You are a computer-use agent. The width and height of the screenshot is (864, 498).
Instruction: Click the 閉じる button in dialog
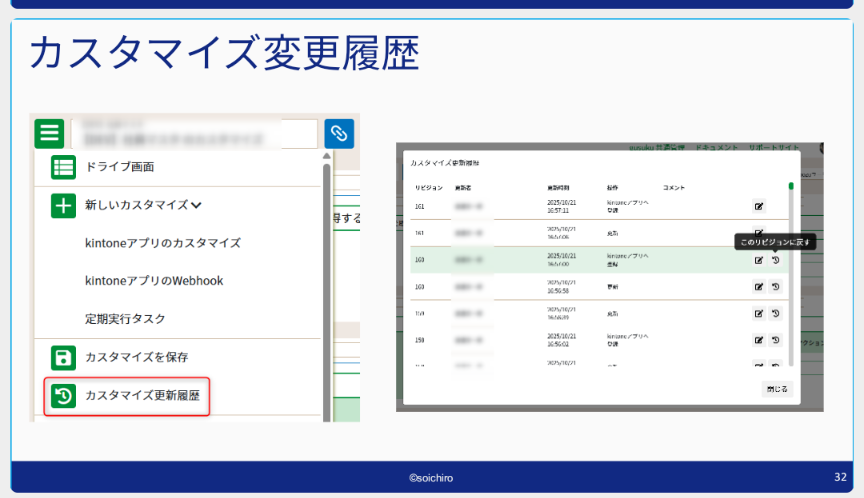click(776, 389)
